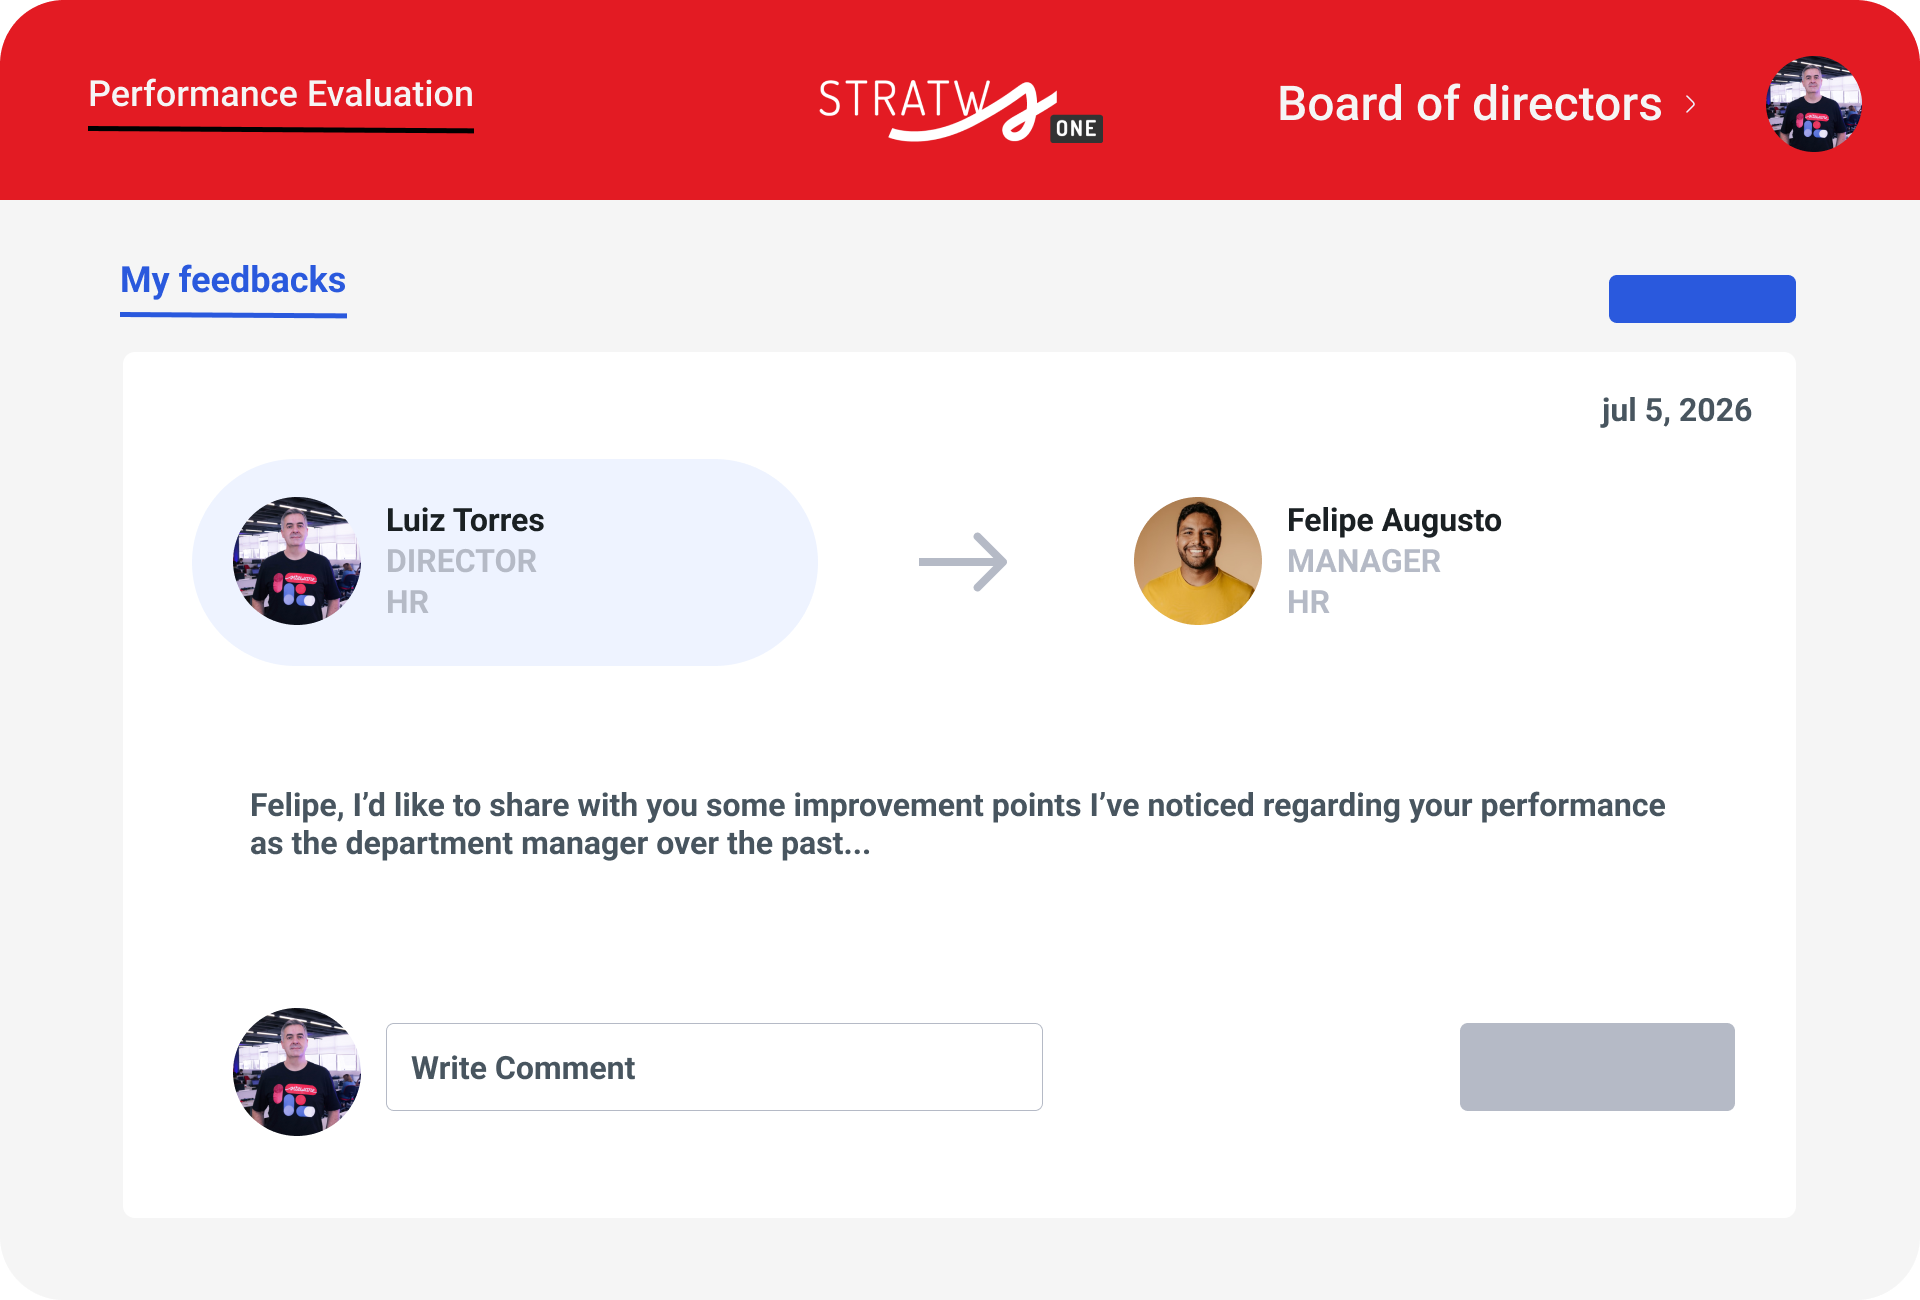Click the commenter avatar beside comment box

coord(297,1071)
